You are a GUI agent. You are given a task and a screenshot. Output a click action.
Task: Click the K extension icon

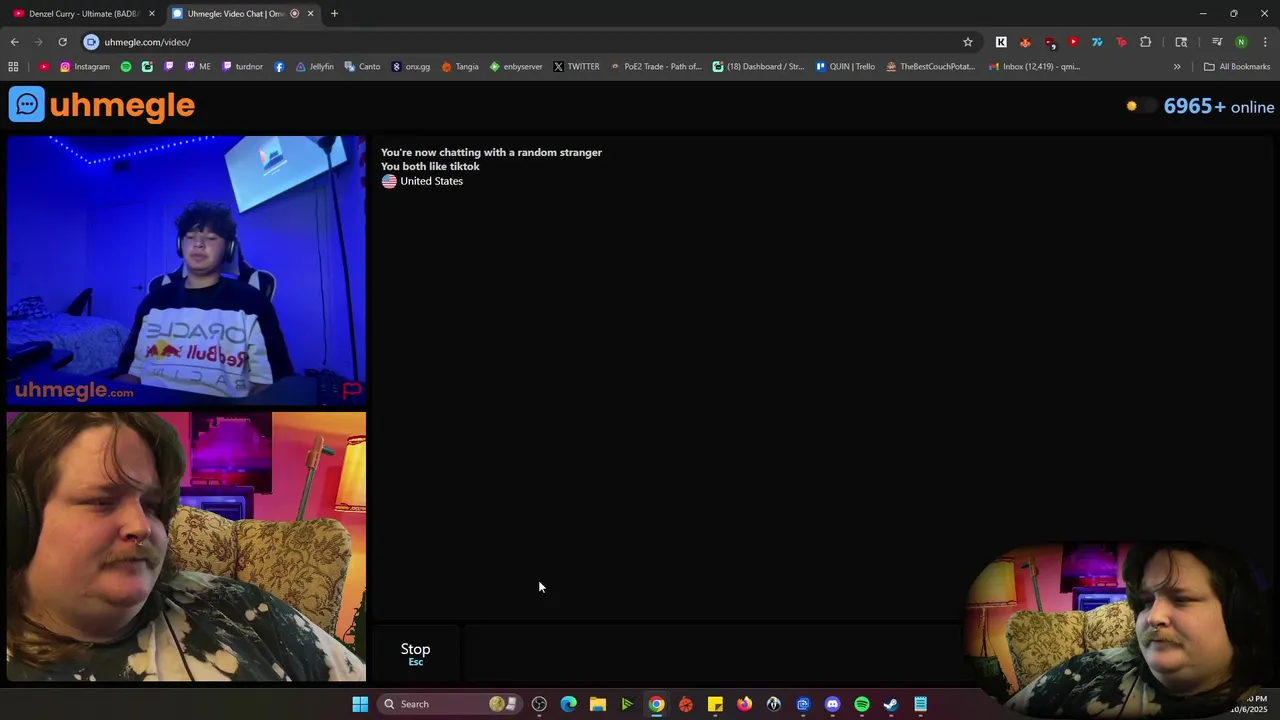[x=1001, y=42]
